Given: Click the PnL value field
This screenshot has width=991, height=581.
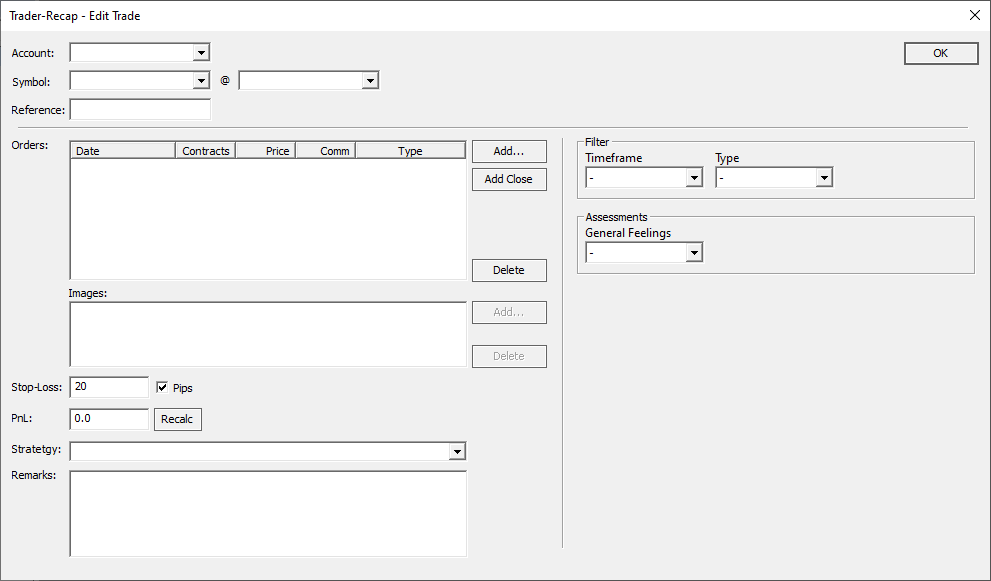Looking at the screenshot, I should [x=109, y=419].
